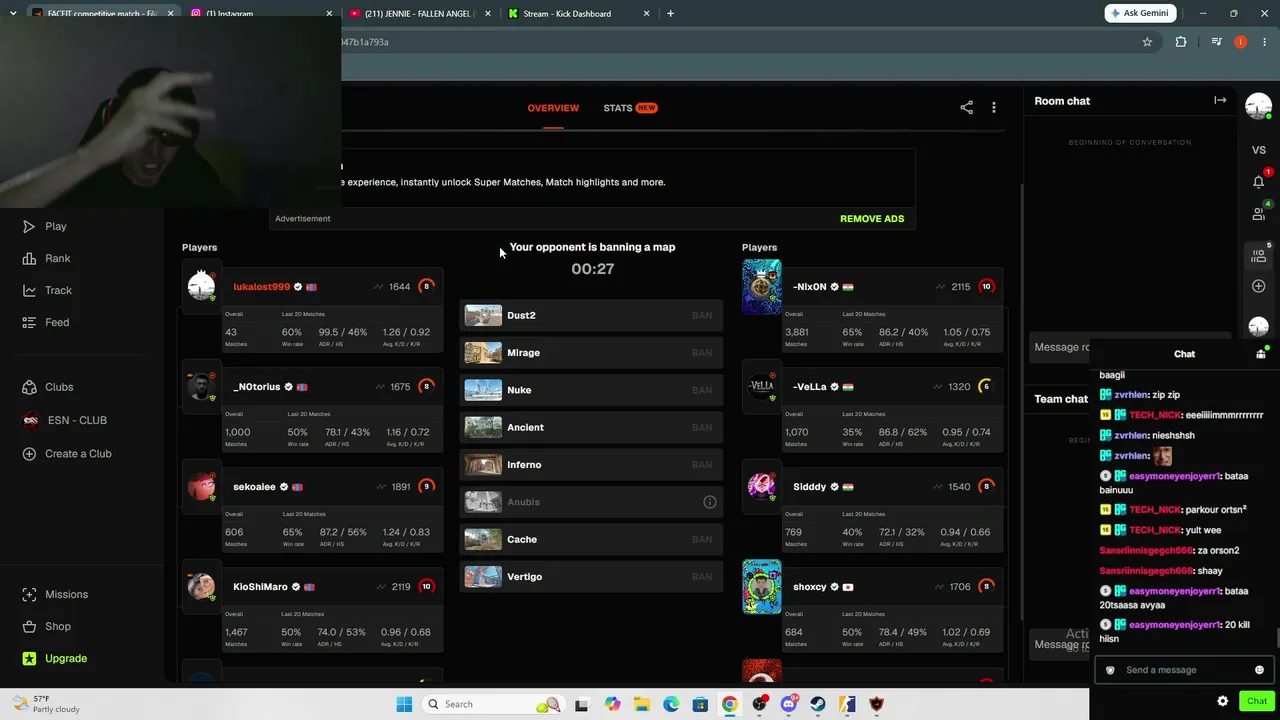The height and width of the screenshot is (720, 1280).
Task: Ban the Vertigo map
Action: (x=702, y=577)
